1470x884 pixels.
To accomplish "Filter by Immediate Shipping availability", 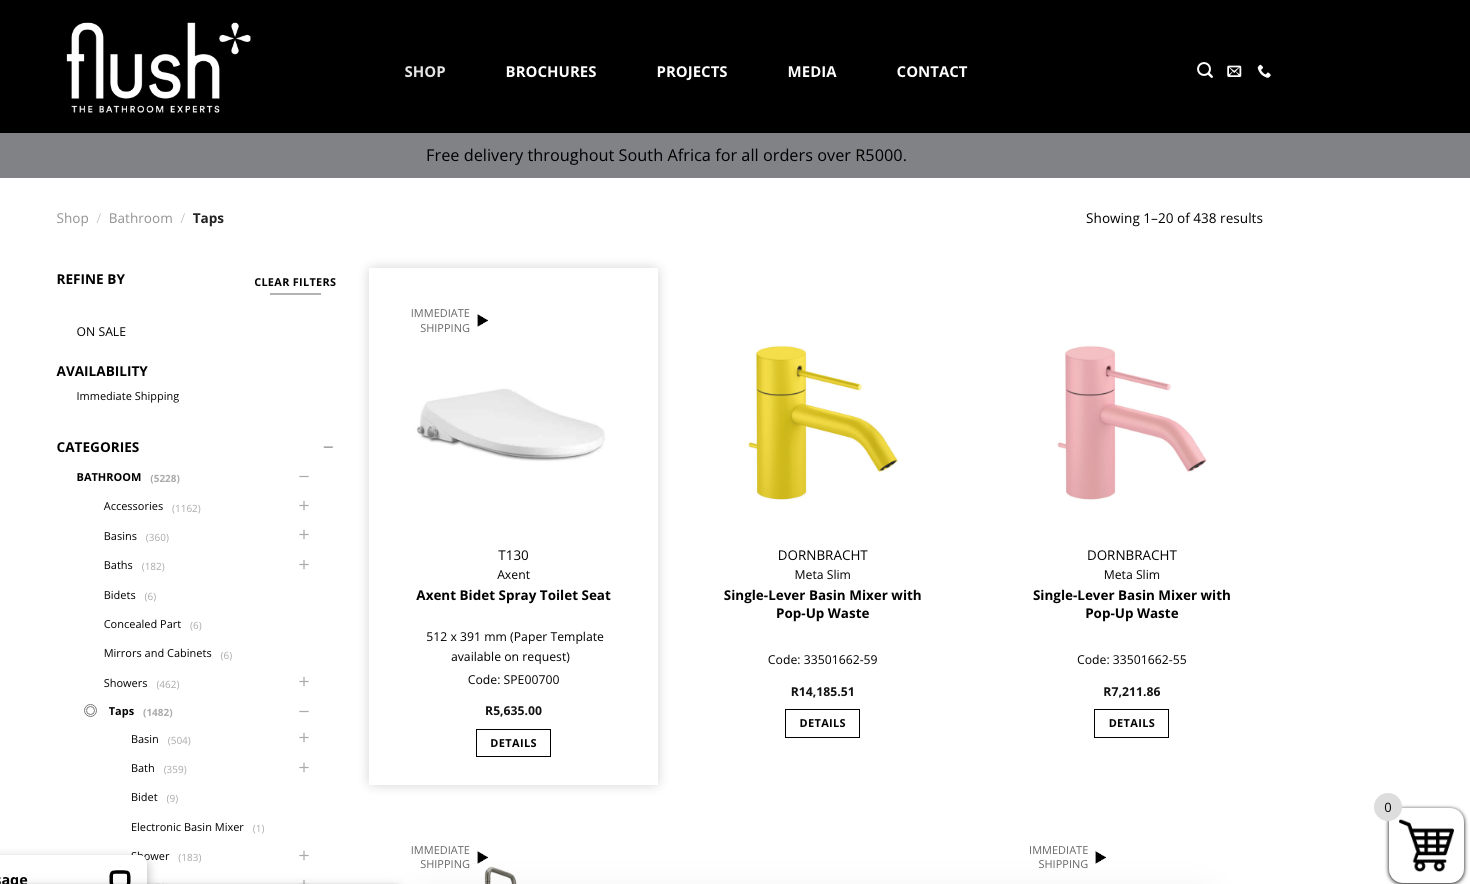I will (x=128, y=396).
